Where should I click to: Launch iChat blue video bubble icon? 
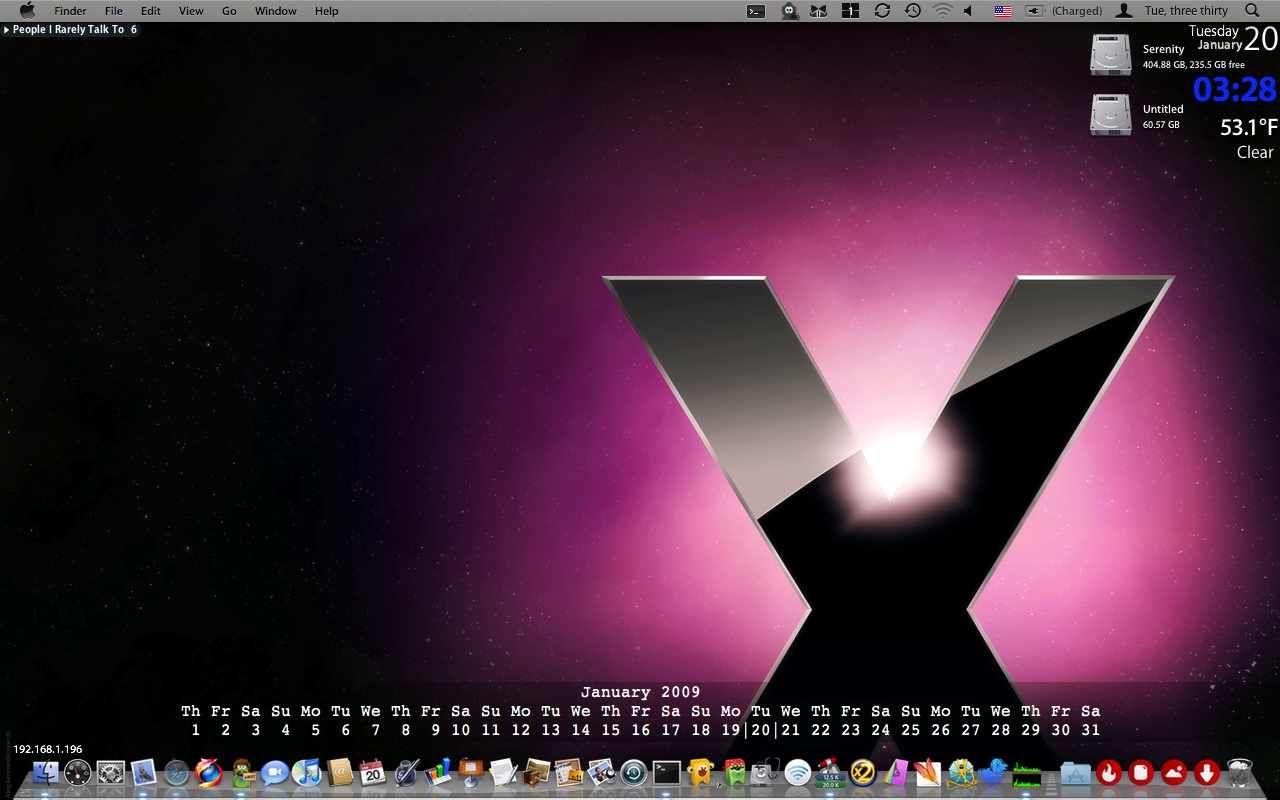coord(275,772)
